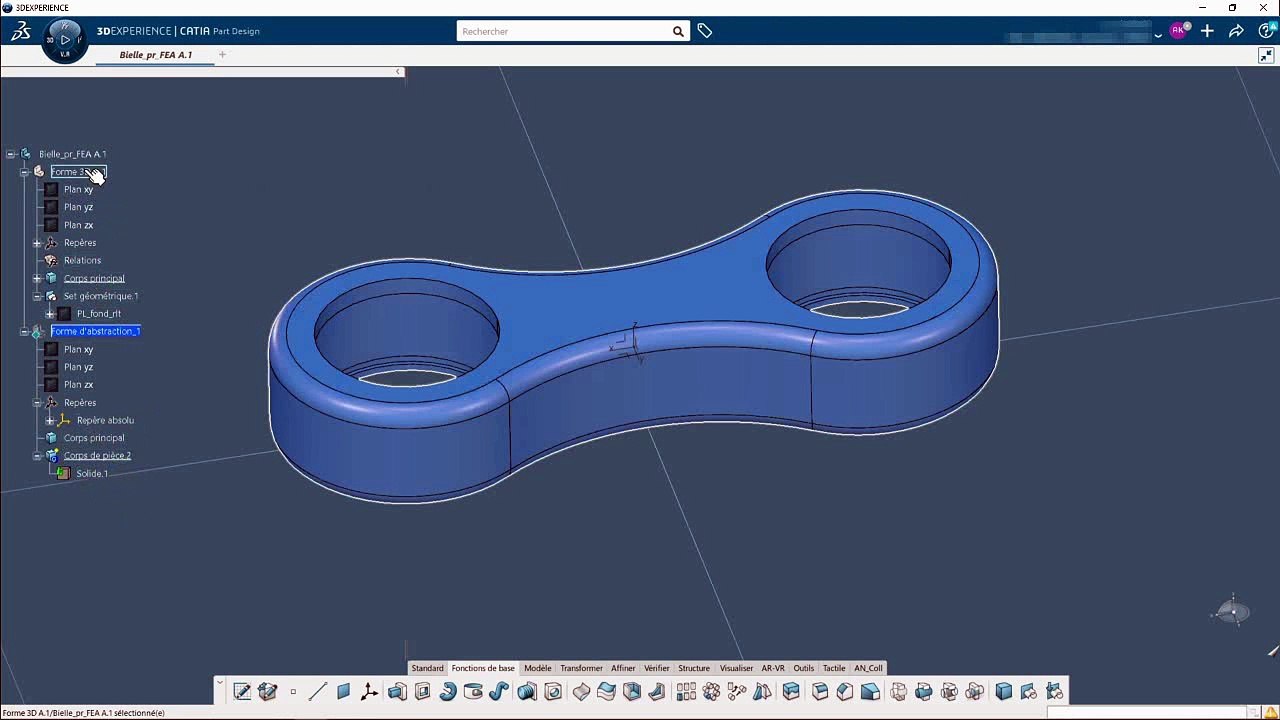This screenshot has height=720, width=1280.
Task: Activate the Pocket tool
Action: click(x=422, y=691)
